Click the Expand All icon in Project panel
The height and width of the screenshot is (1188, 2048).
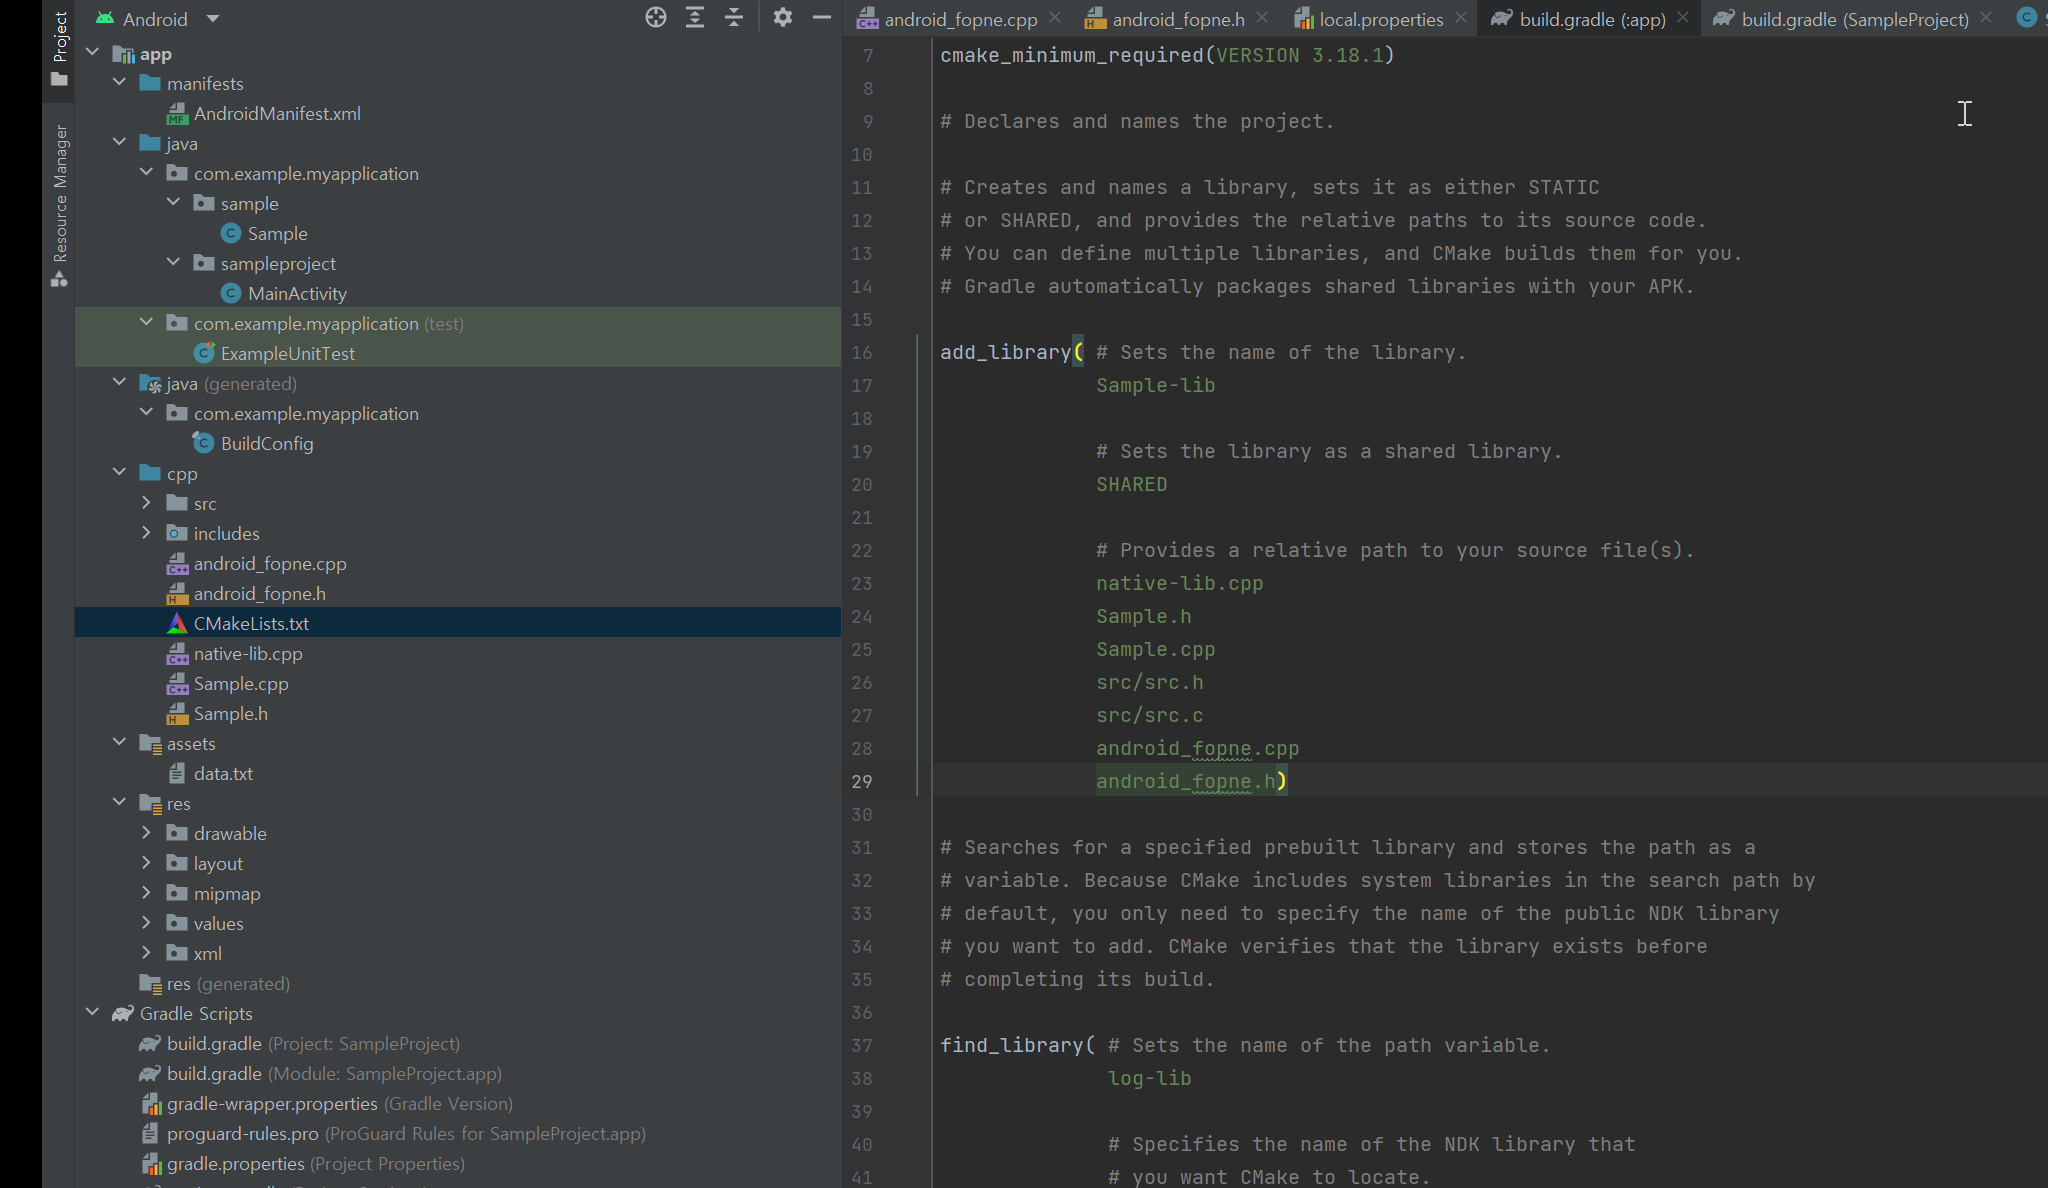coord(695,17)
